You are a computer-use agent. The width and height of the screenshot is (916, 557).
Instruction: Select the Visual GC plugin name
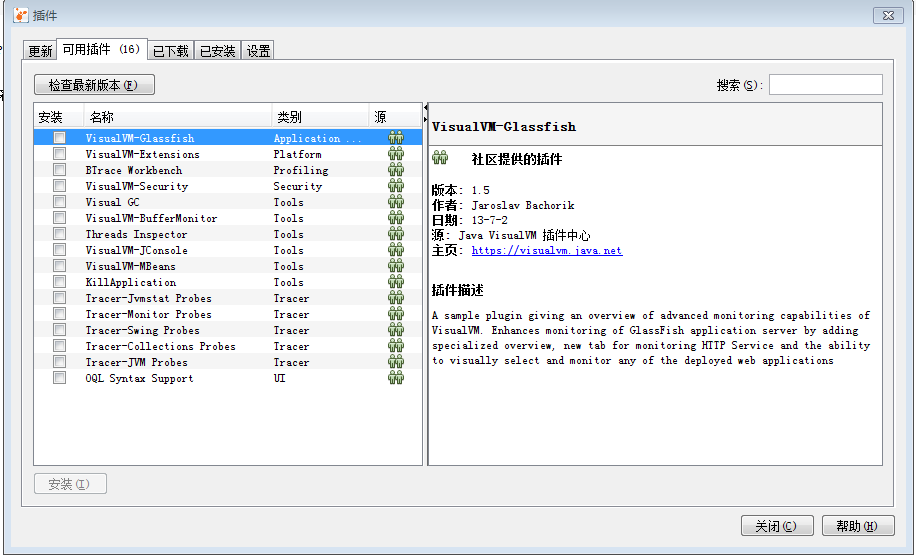[x=113, y=202]
